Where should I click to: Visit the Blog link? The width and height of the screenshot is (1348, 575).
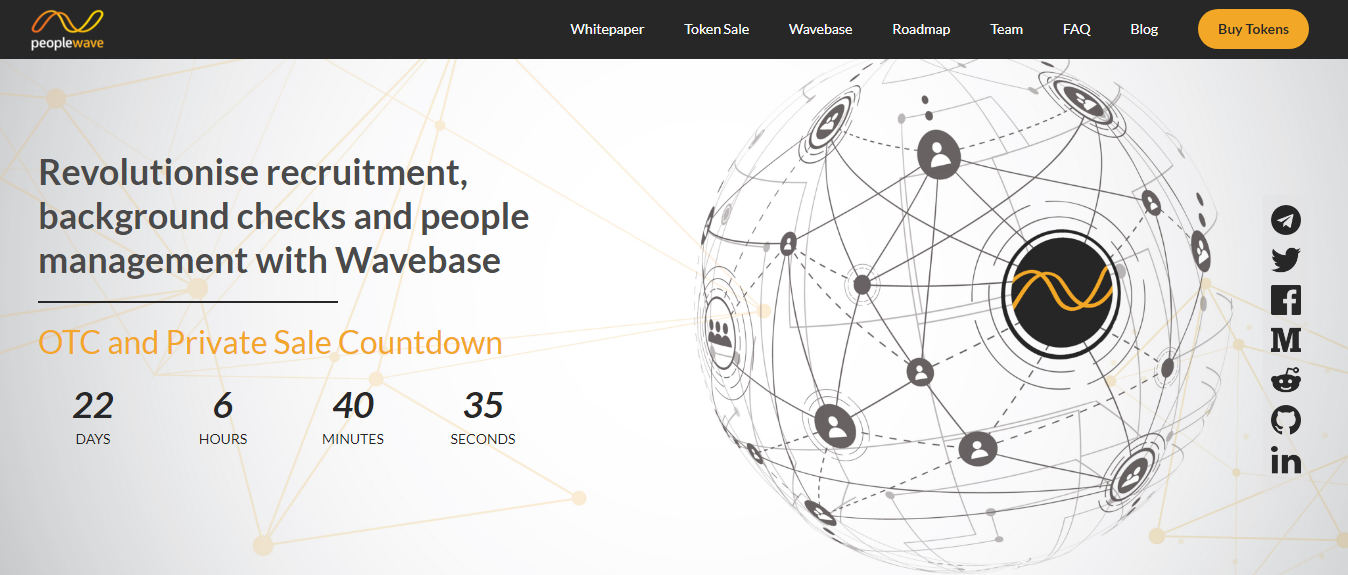pyautogui.click(x=1144, y=29)
